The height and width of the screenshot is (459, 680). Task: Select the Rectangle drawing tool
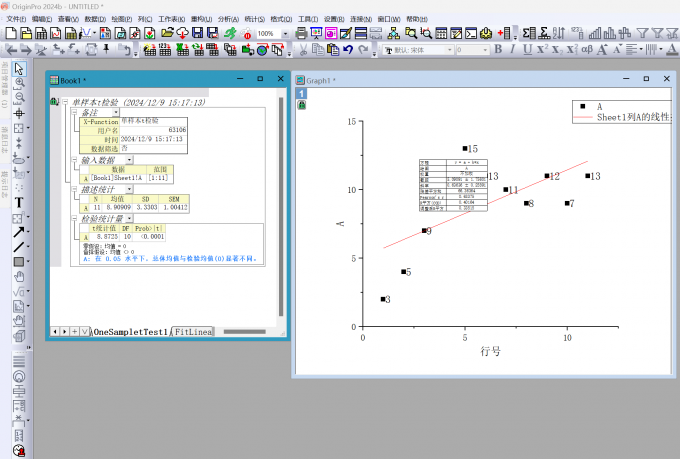point(19,262)
